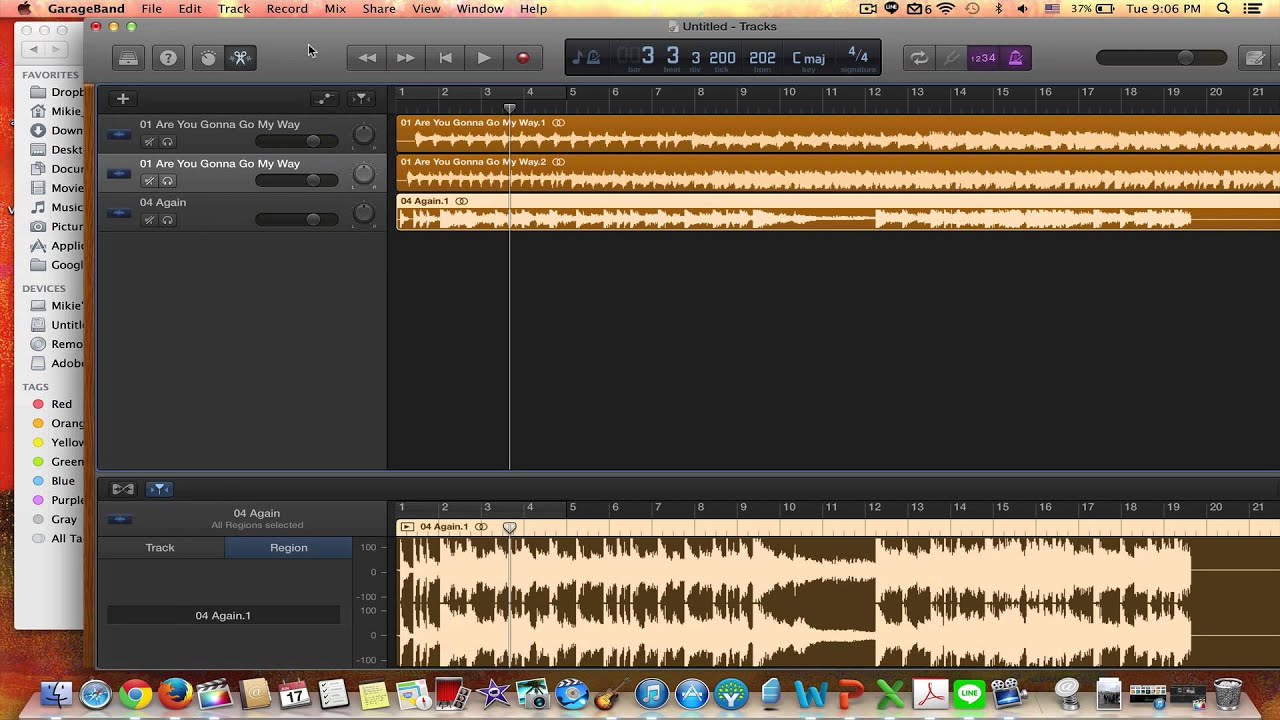Screen dimensions: 1280x720
Task: Open the Calendar app in the Dock
Action: click(x=294, y=693)
